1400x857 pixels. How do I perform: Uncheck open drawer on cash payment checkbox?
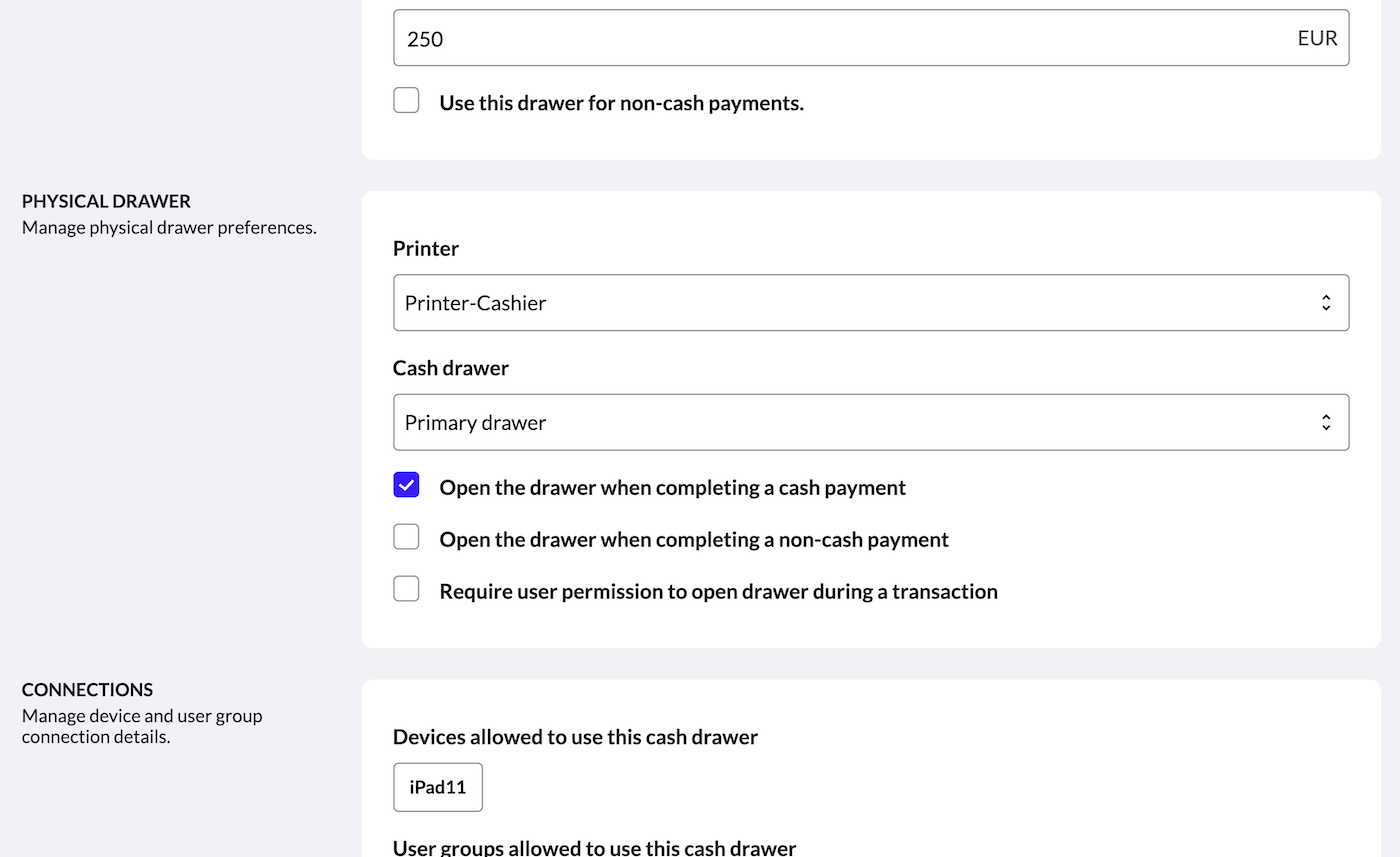tap(406, 486)
